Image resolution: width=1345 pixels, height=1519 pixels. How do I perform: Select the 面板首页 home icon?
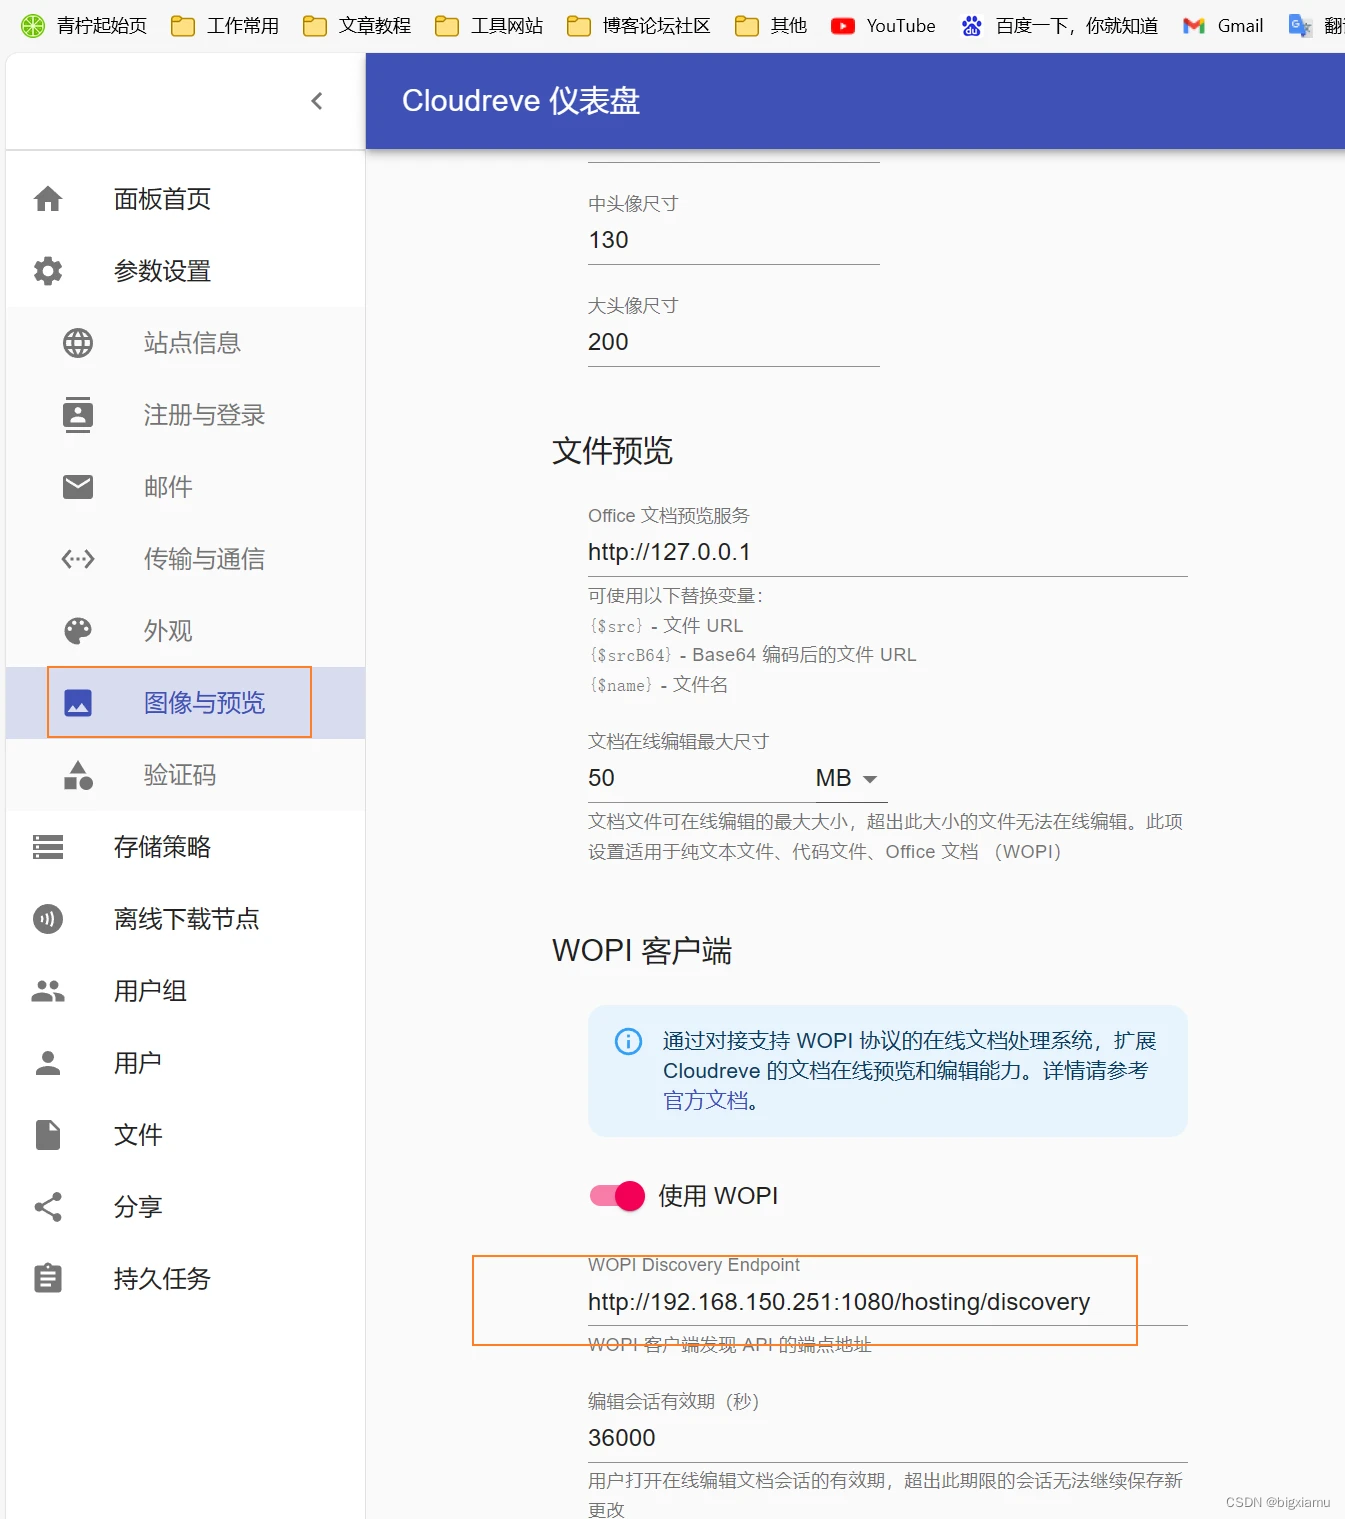coord(47,199)
